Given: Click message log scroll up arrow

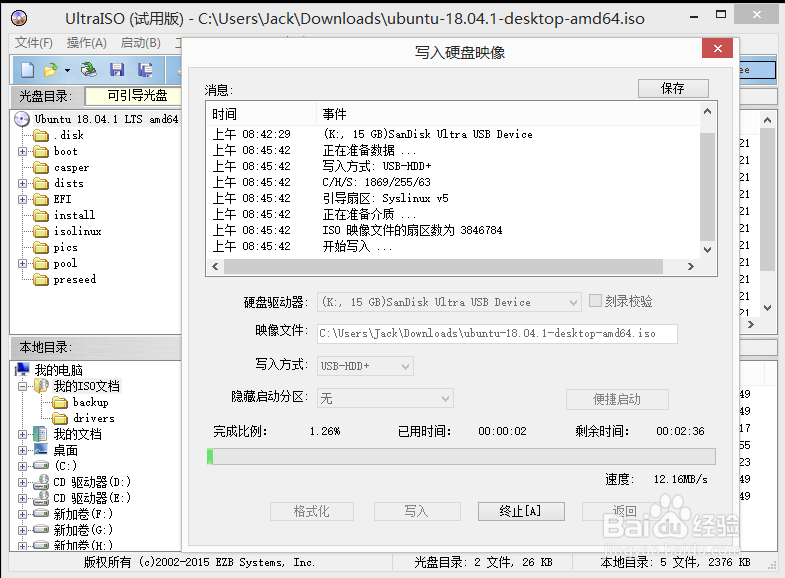Looking at the screenshot, I should click(x=707, y=112).
